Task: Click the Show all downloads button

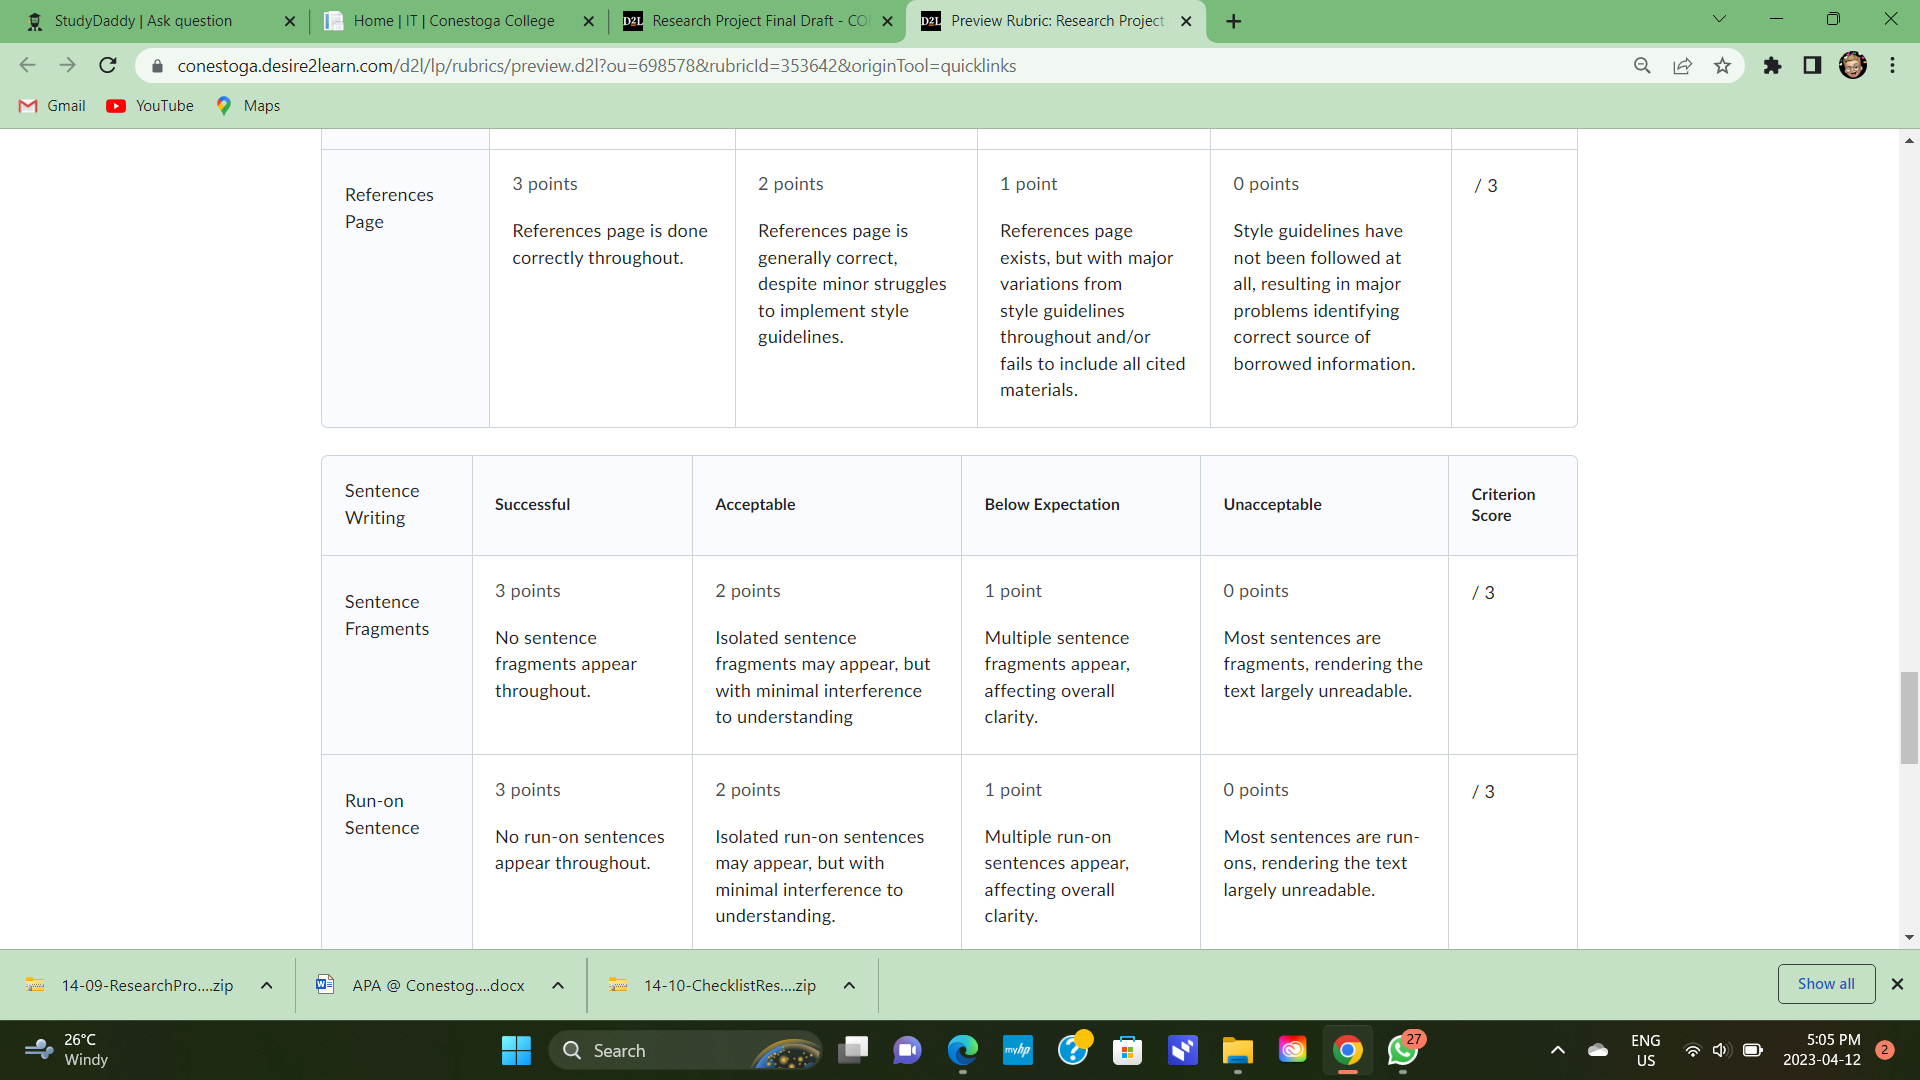Action: tap(1825, 984)
